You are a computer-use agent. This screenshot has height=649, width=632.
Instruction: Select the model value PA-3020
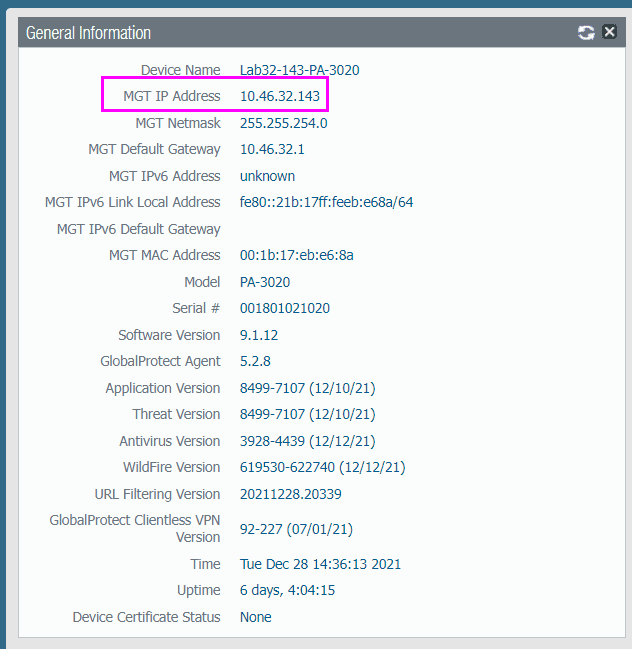[x=265, y=282]
